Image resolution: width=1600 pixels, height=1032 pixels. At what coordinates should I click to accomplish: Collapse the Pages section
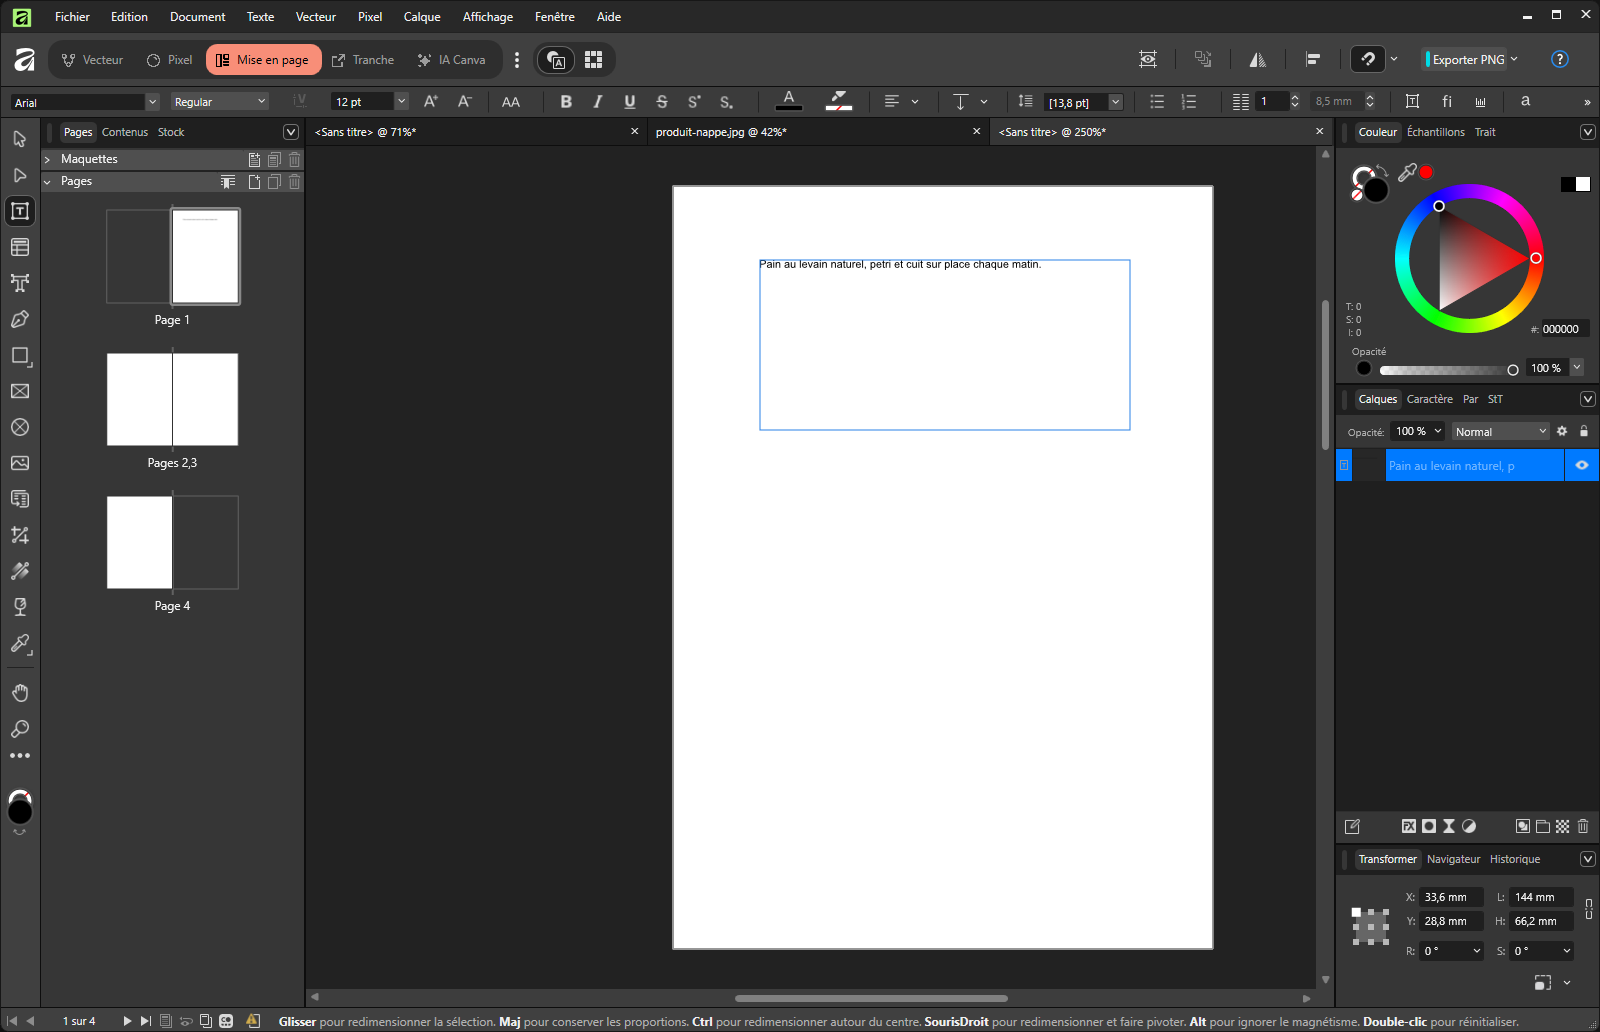[x=47, y=182]
